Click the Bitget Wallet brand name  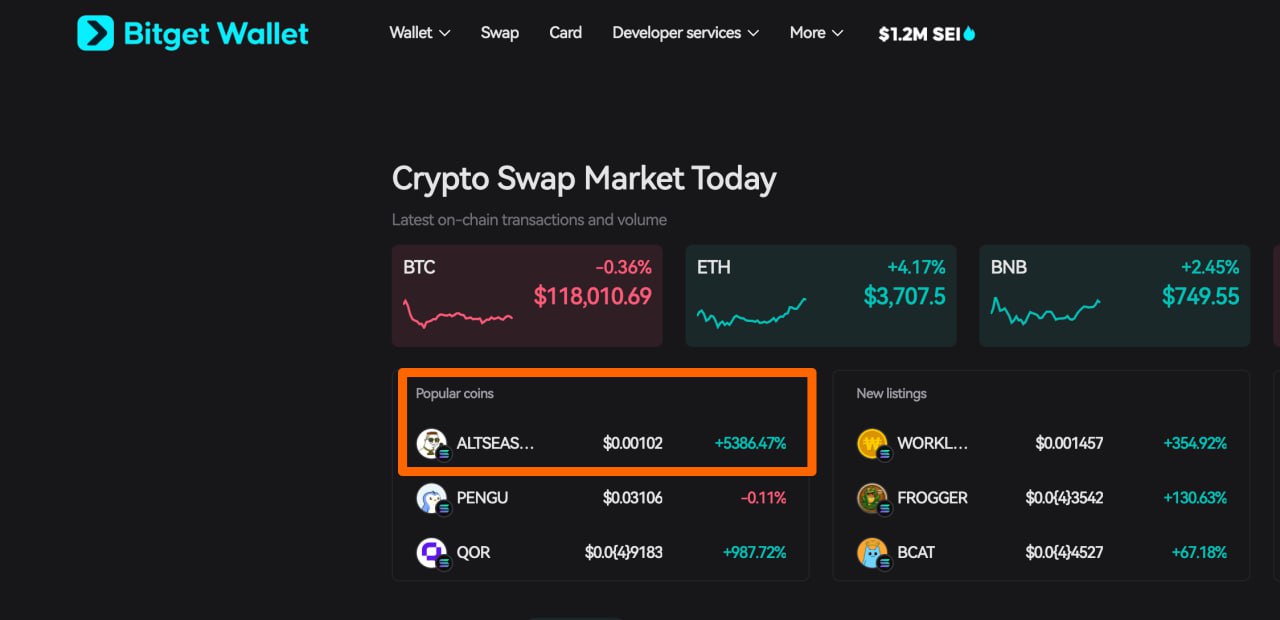coord(216,34)
